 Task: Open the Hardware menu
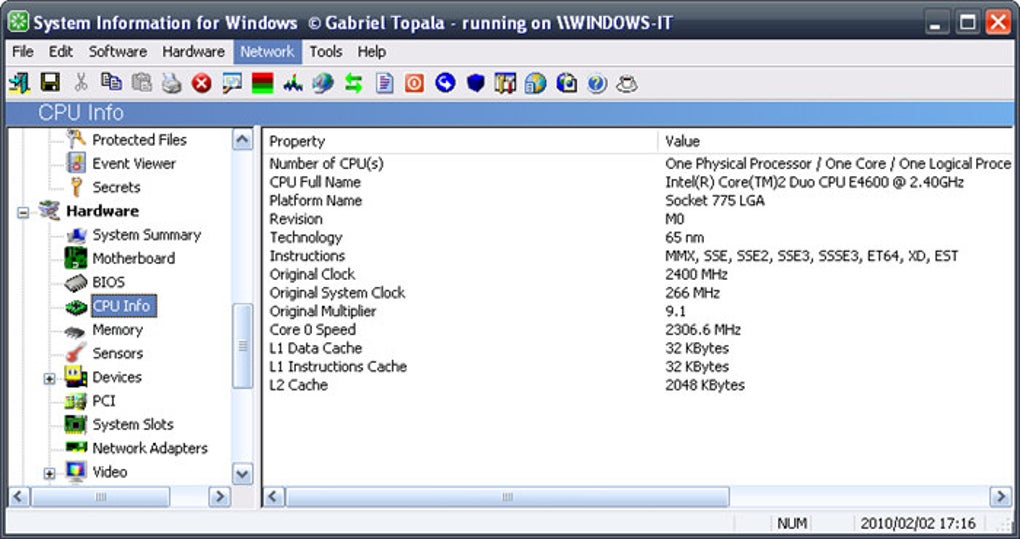[193, 51]
